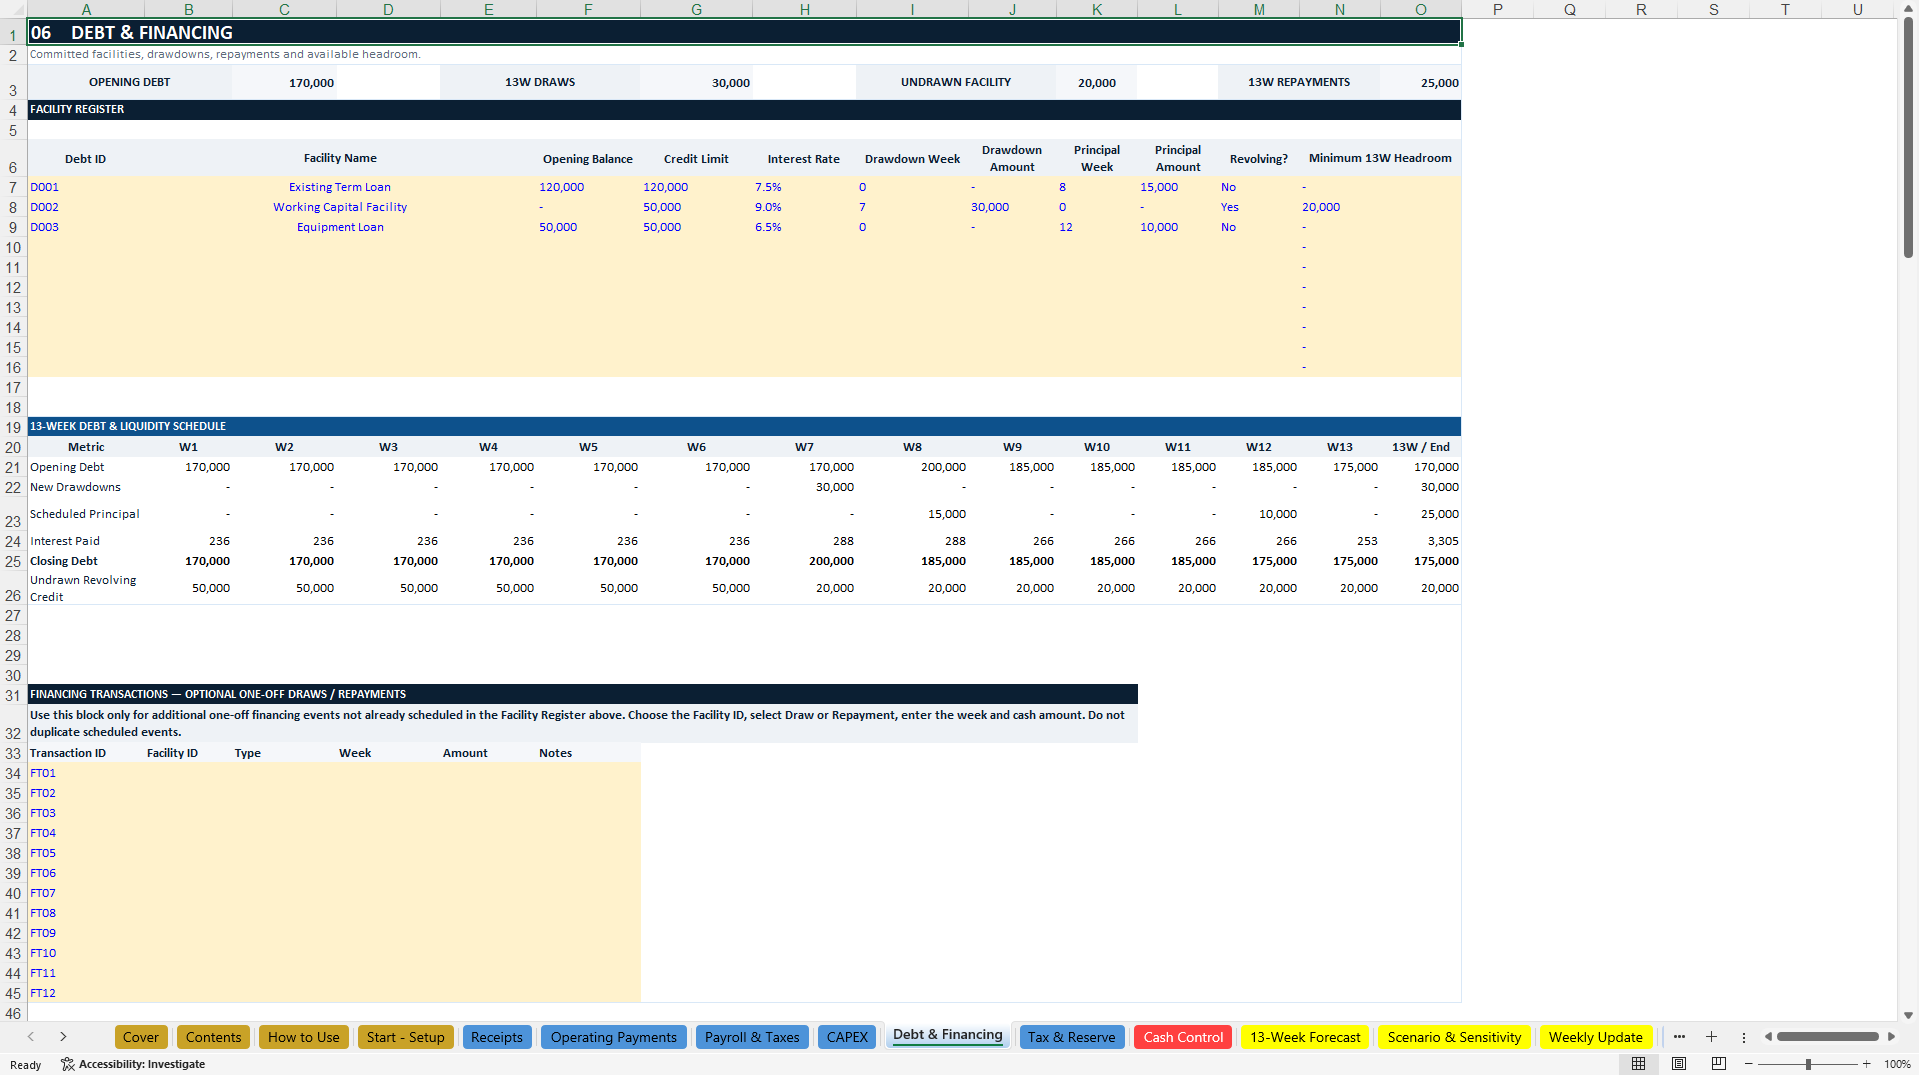Image resolution: width=1919 pixels, height=1075 pixels.
Task: Open the Cover sheet tab
Action: (x=141, y=1037)
